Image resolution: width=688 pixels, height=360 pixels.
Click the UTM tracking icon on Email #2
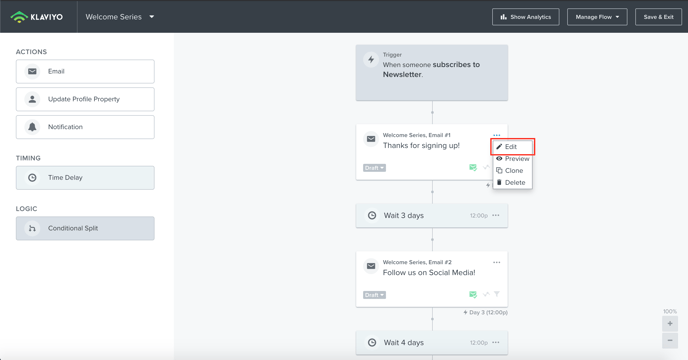pos(486,294)
